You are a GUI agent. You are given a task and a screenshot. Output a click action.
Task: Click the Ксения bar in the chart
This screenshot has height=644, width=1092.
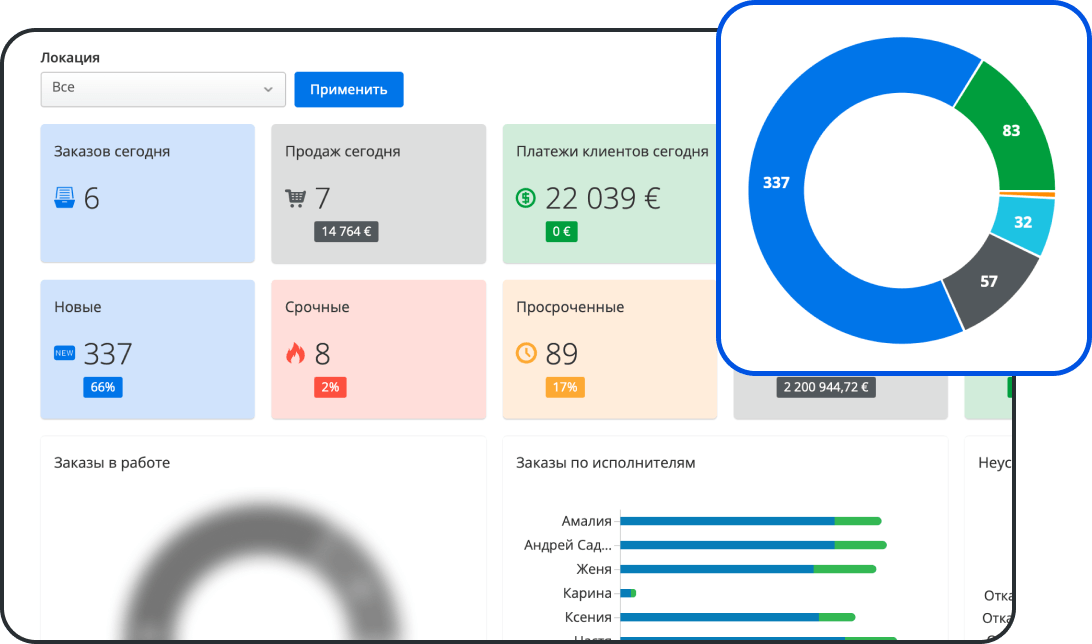738,617
